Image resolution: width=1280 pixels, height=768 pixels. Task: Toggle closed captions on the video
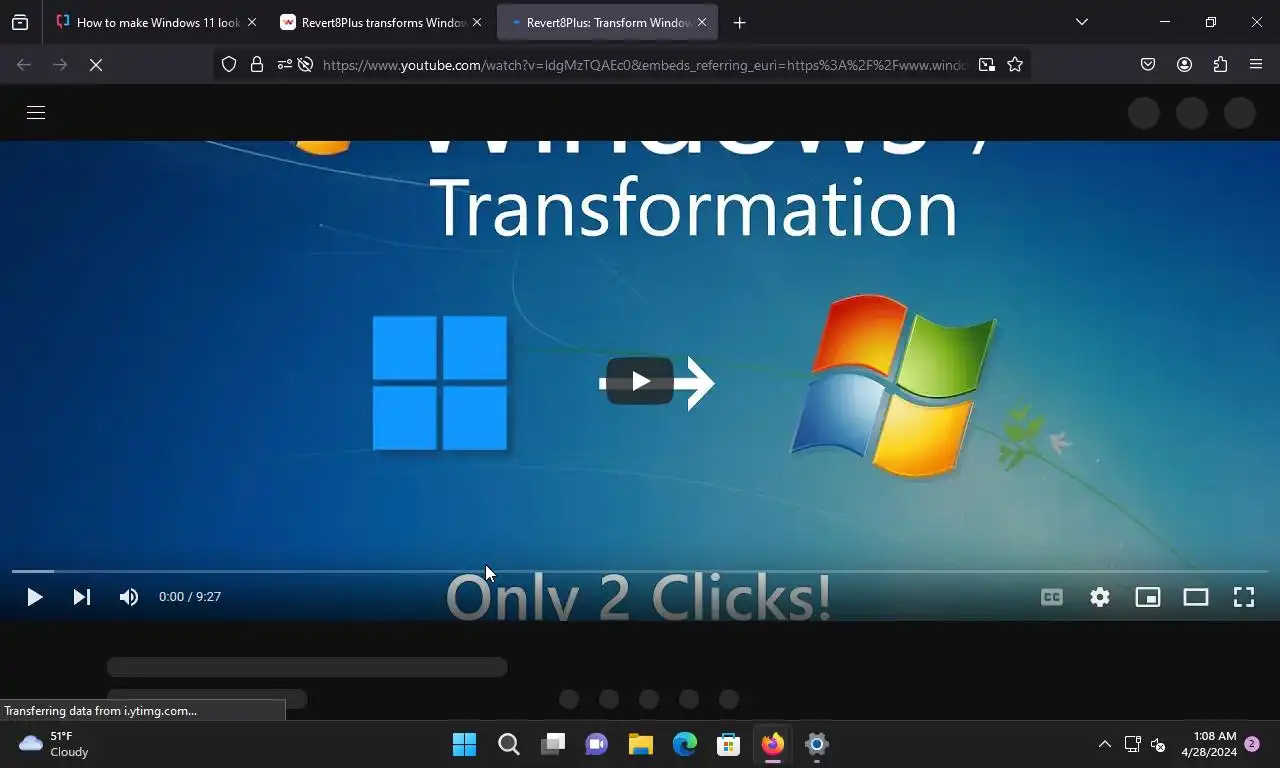[1052, 597]
